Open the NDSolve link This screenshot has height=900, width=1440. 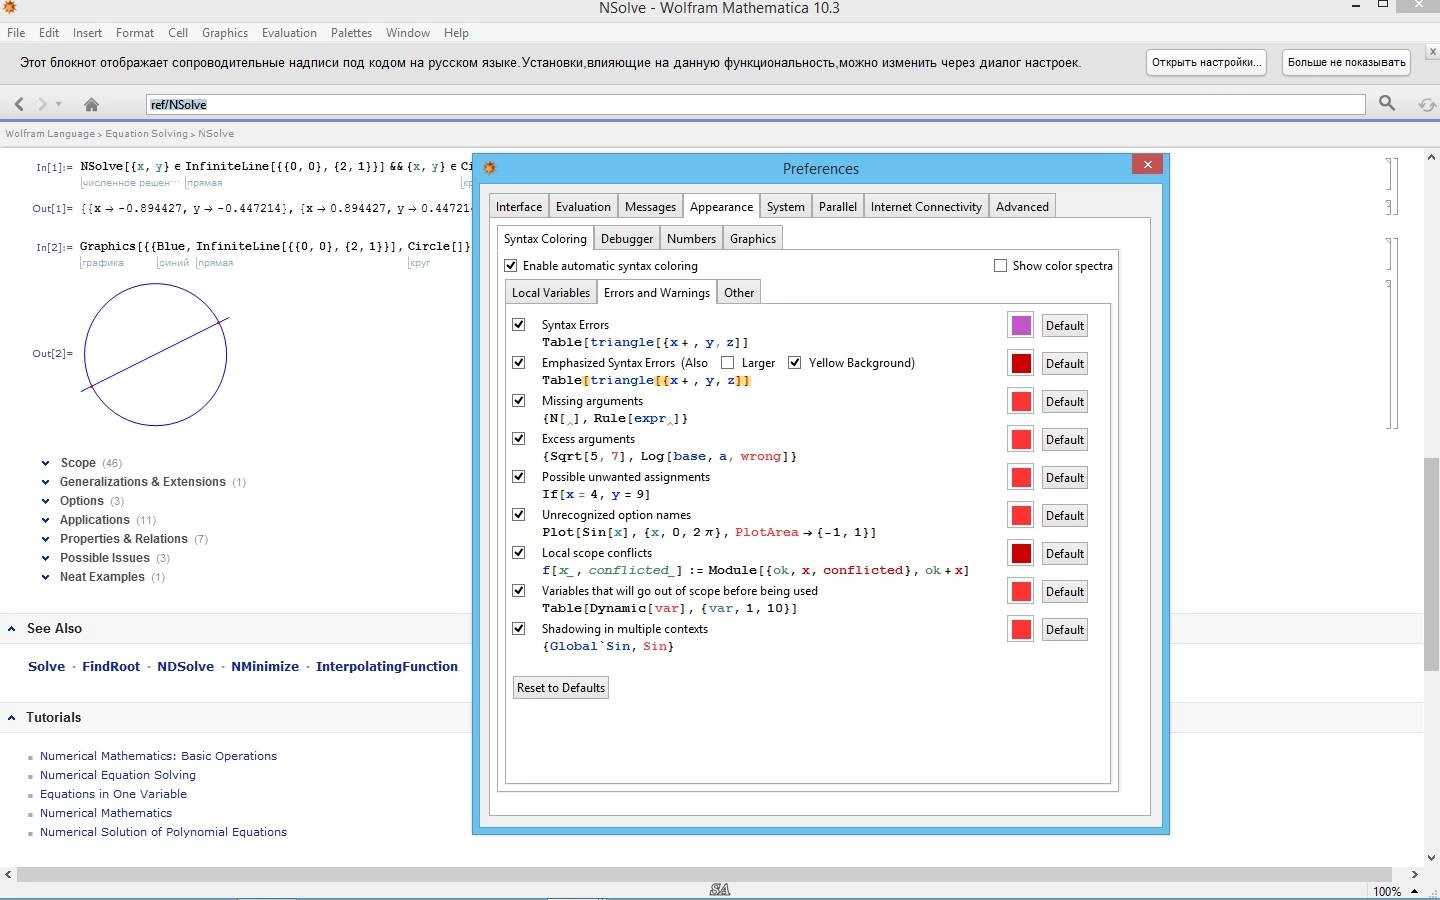coord(185,667)
